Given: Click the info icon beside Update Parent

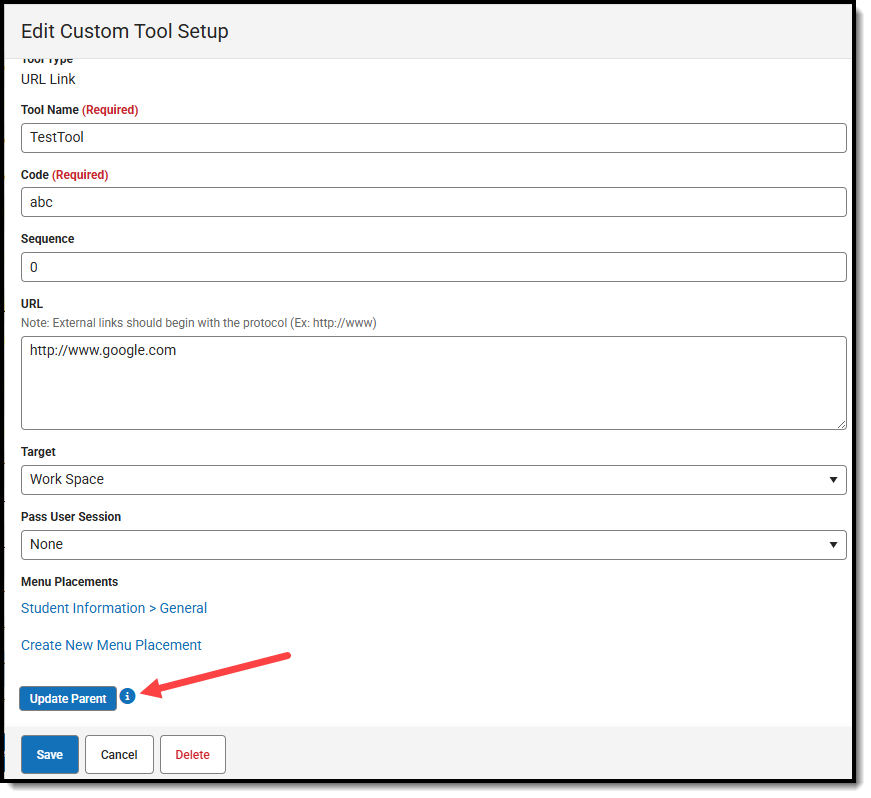Looking at the screenshot, I should point(127,697).
